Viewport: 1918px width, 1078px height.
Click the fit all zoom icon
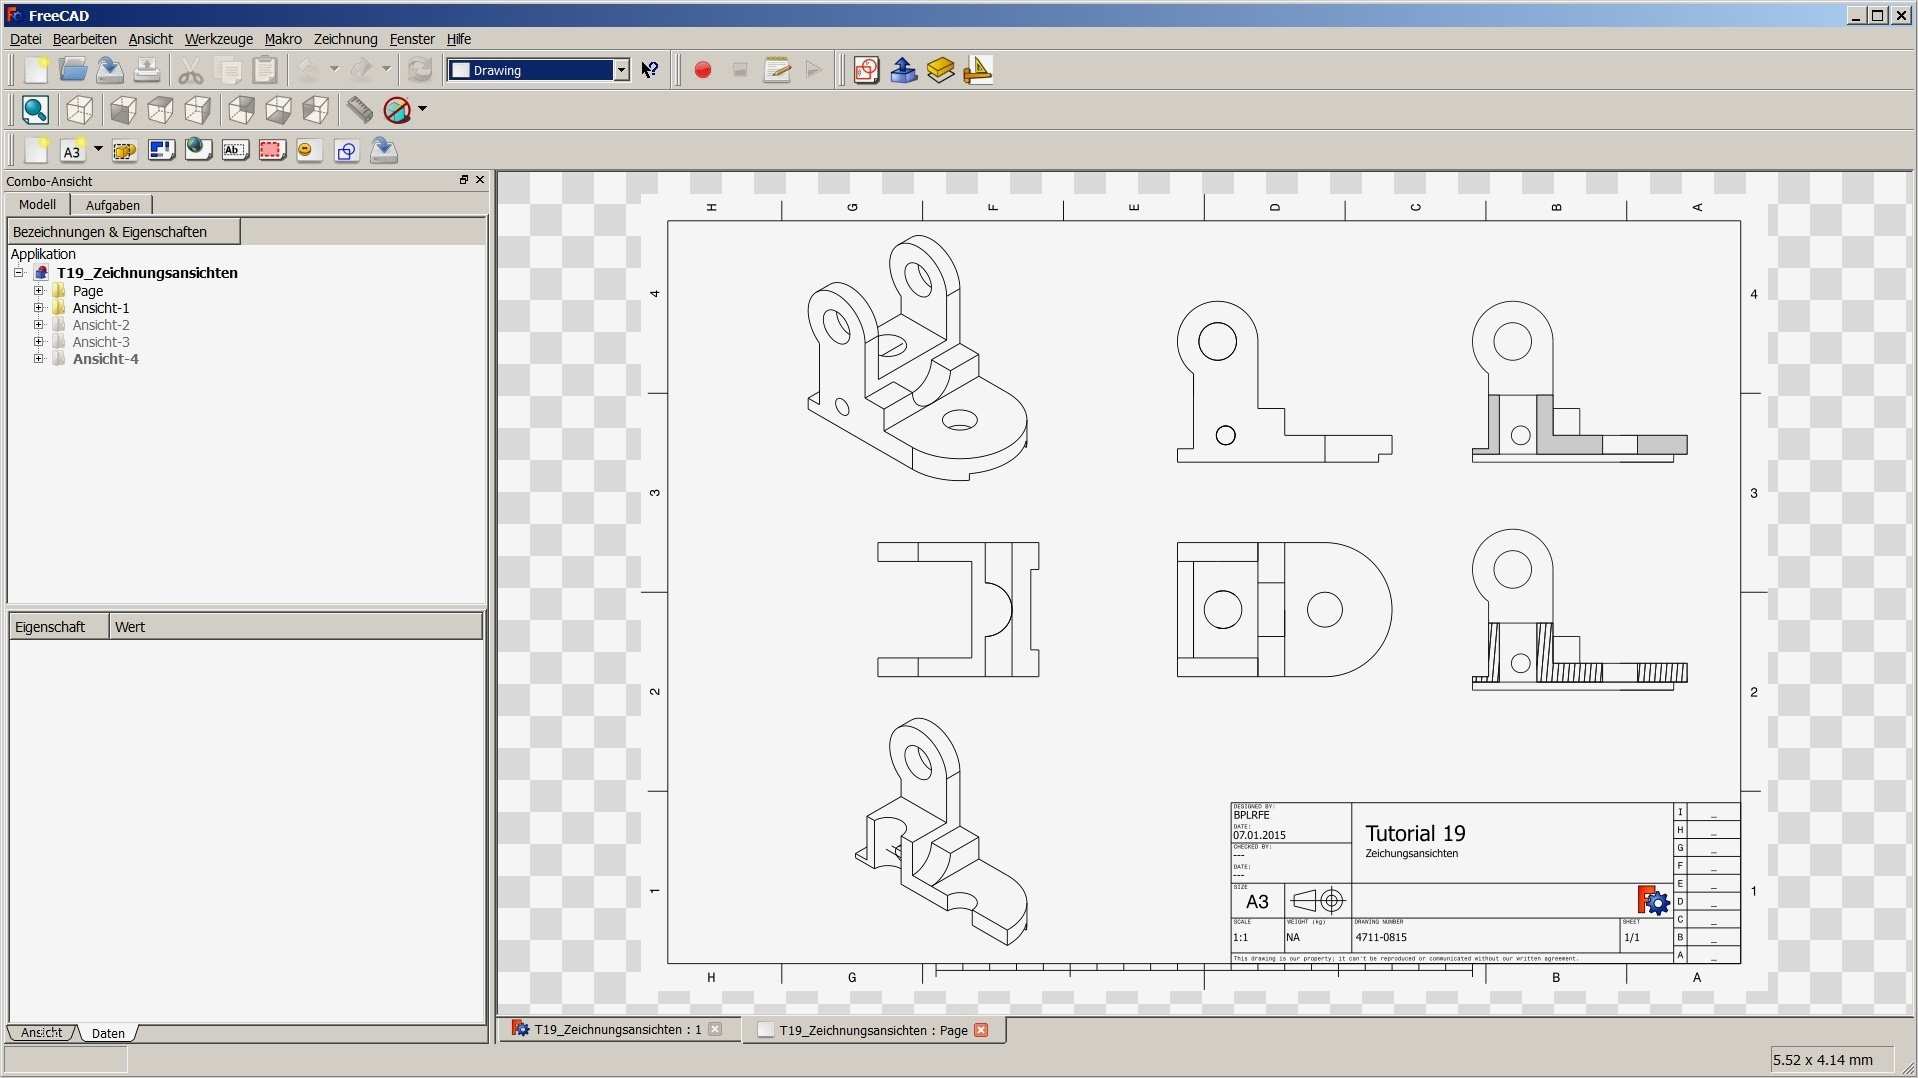click(35, 110)
